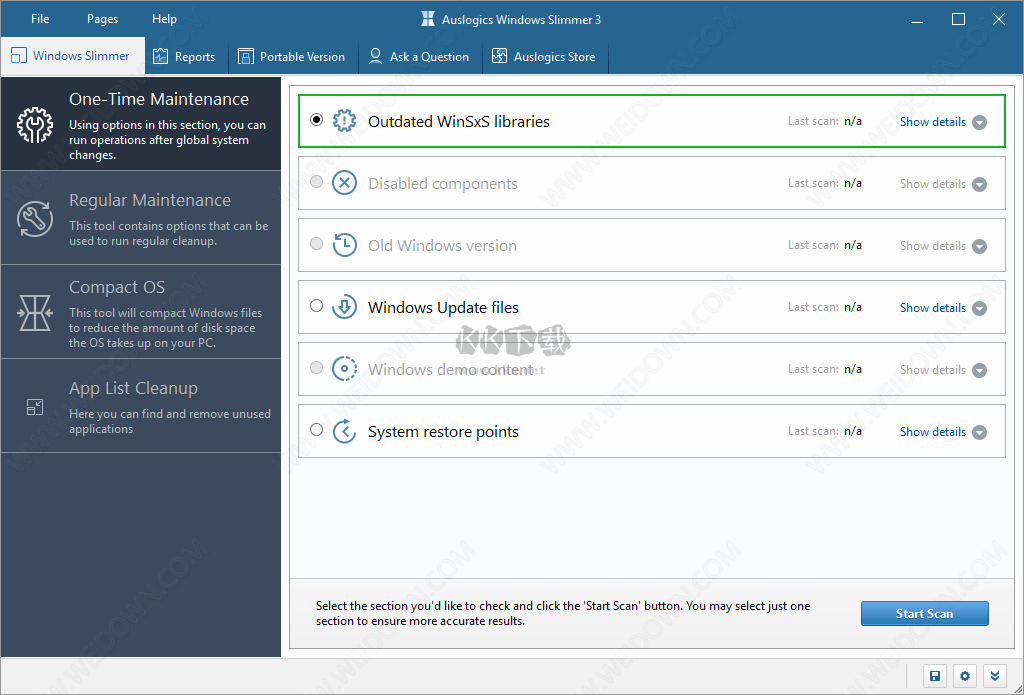The image size is (1024, 695).
Task: Click the Start Scan button
Action: [924, 613]
